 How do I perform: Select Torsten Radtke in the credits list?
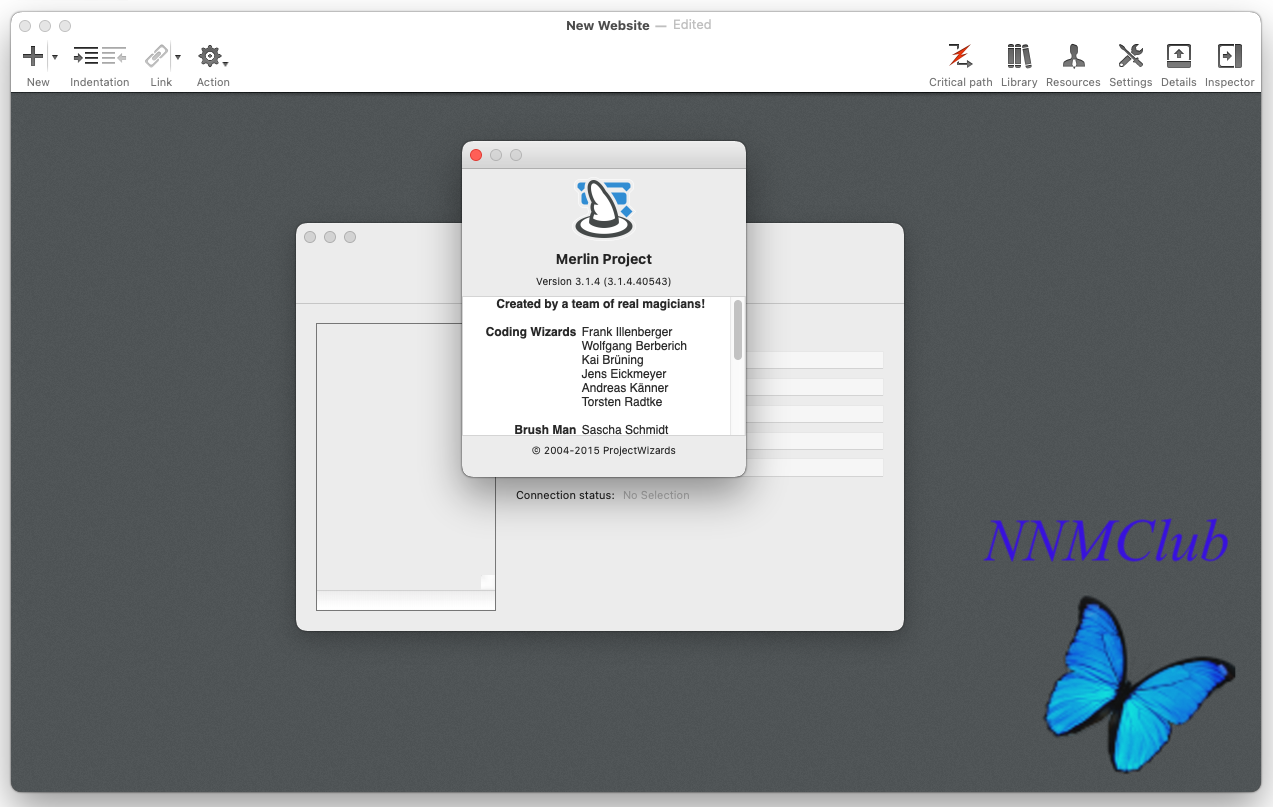point(622,402)
